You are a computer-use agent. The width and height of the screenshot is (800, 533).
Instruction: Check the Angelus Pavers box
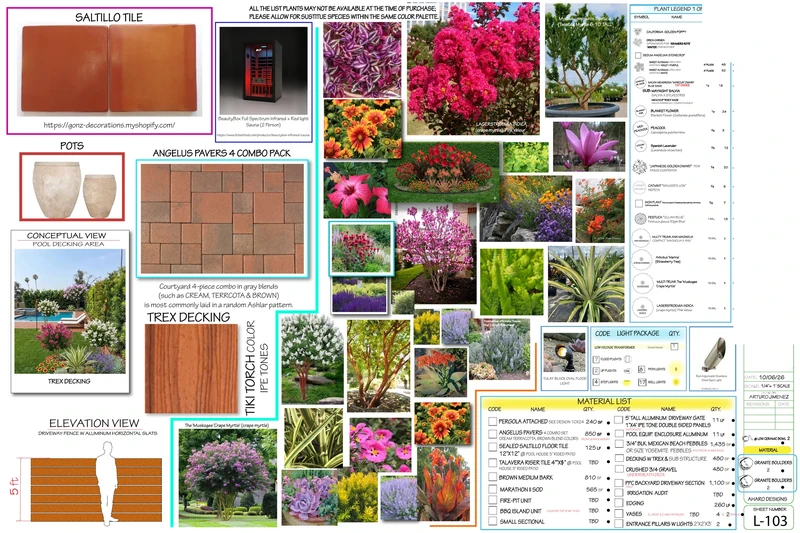click(x=492, y=434)
